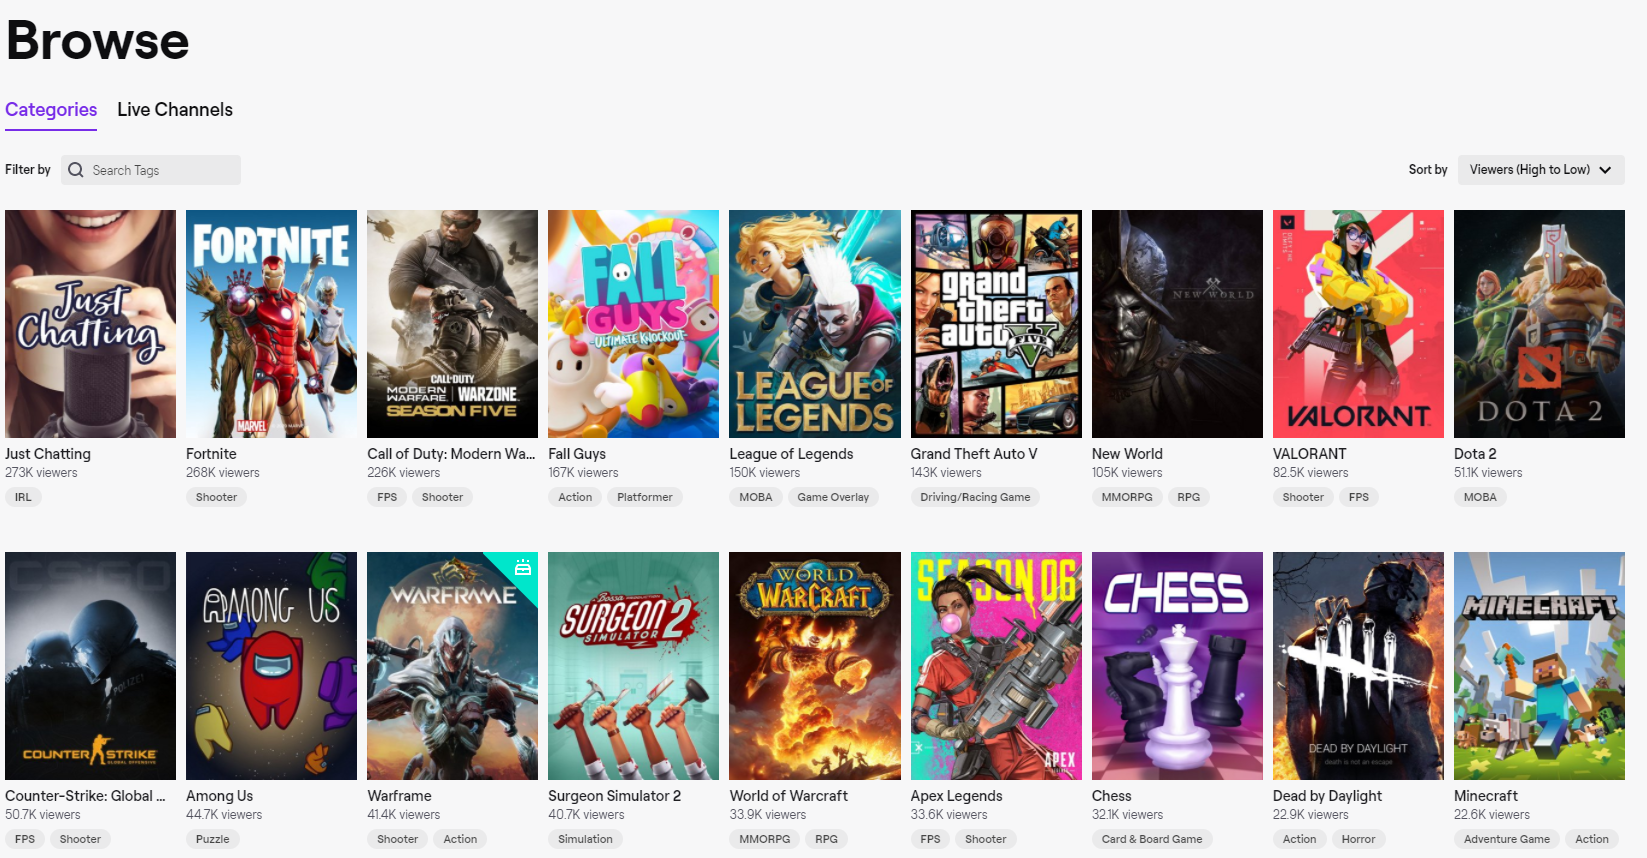Open the Fortnite title link
The width and height of the screenshot is (1647, 858).
pos(211,454)
